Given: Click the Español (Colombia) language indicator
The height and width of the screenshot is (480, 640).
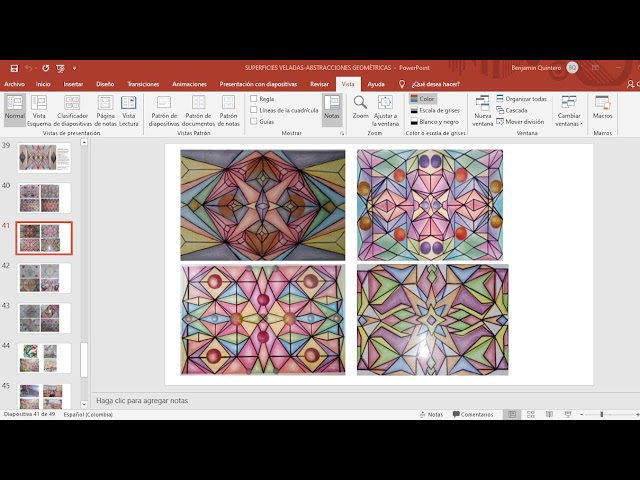Looking at the screenshot, I should coord(88,414).
